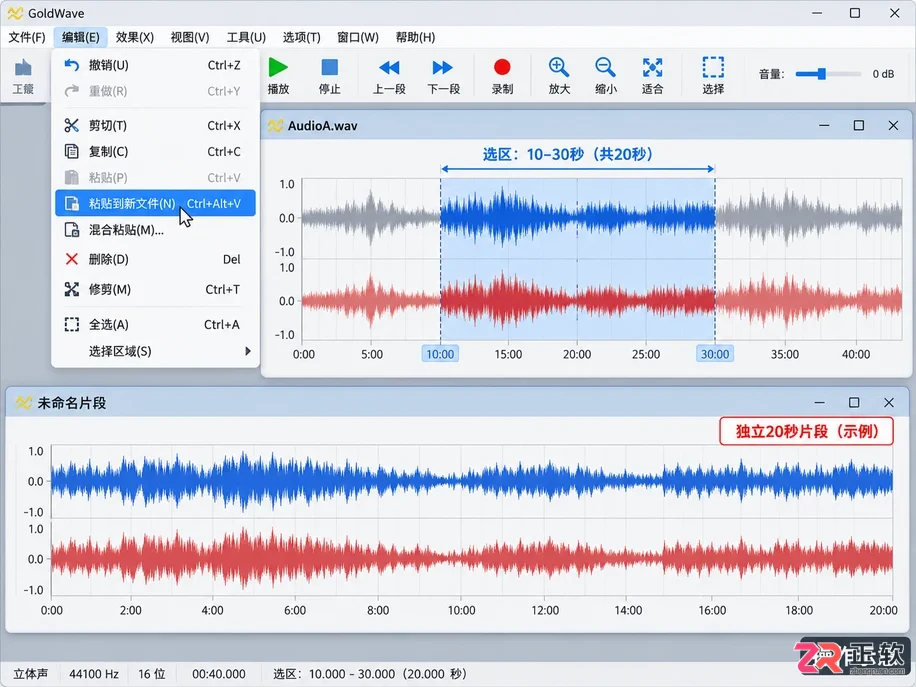
Task: Open the 工具(U) menu
Action: tap(246, 37)
